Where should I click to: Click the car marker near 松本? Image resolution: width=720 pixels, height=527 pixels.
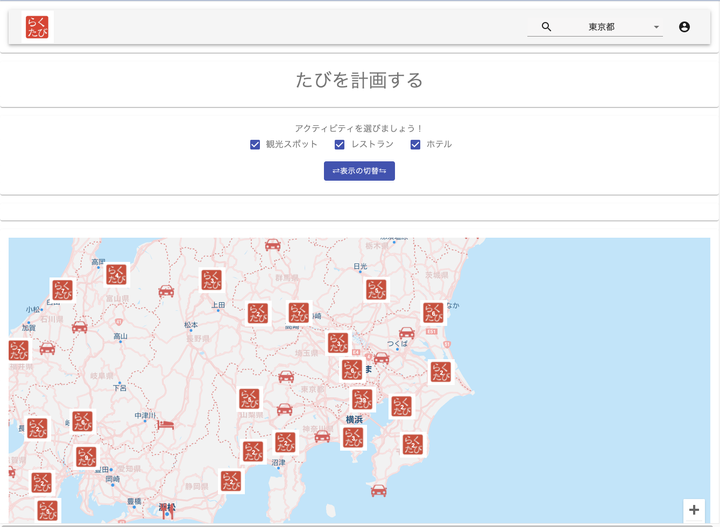tap(166, 291)
